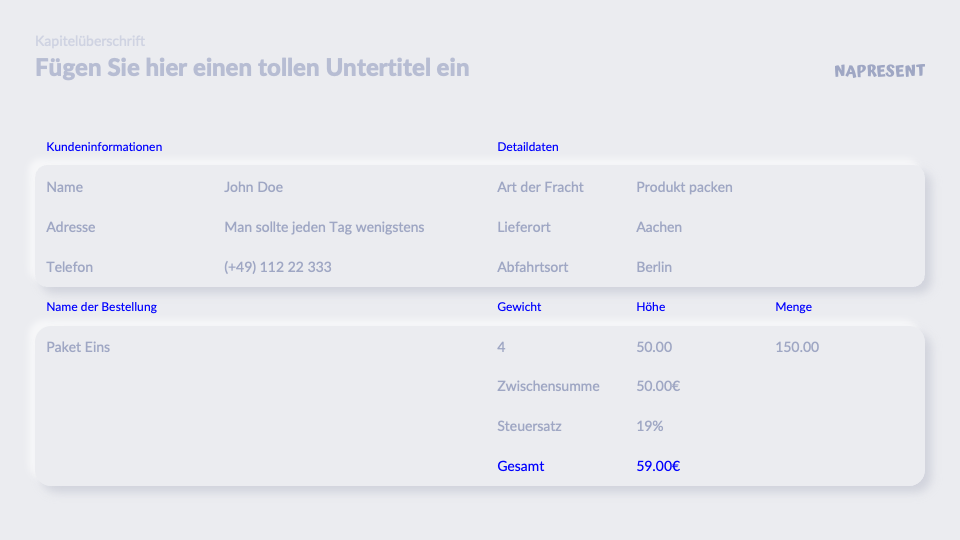The width and height of the screenshot is (960, 540).
Task: Select the Detaildaten section header
Action: [x=527, y=147]
